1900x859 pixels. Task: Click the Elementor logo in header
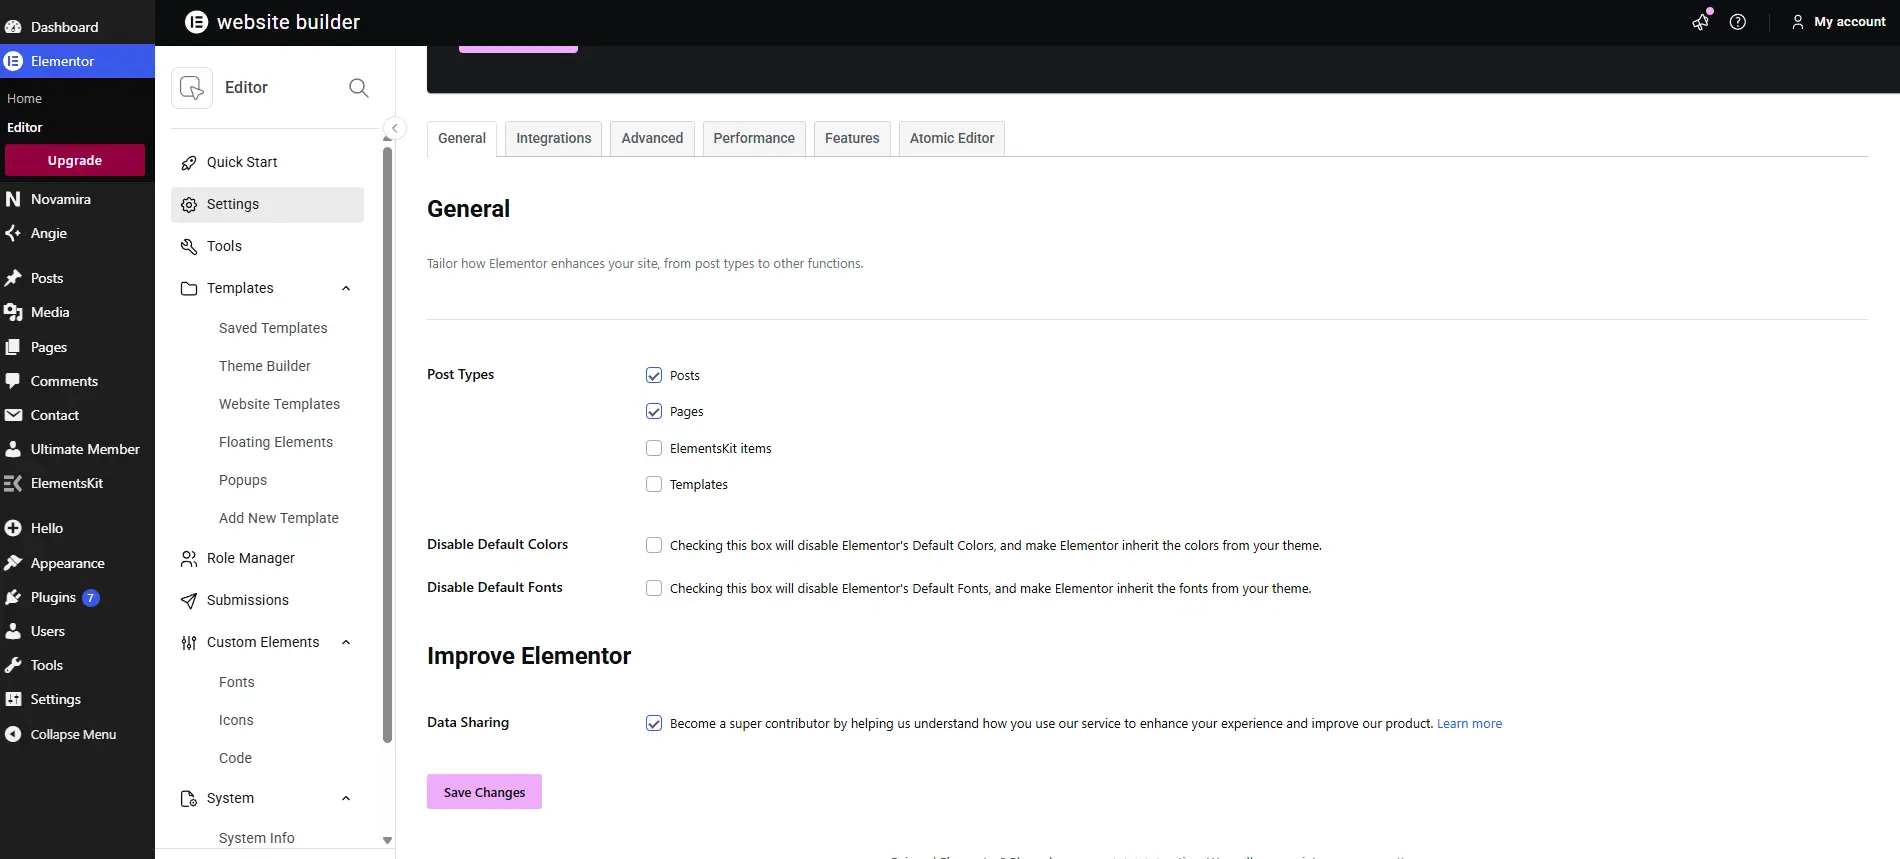pyautogui.click(x=197, y=22)
